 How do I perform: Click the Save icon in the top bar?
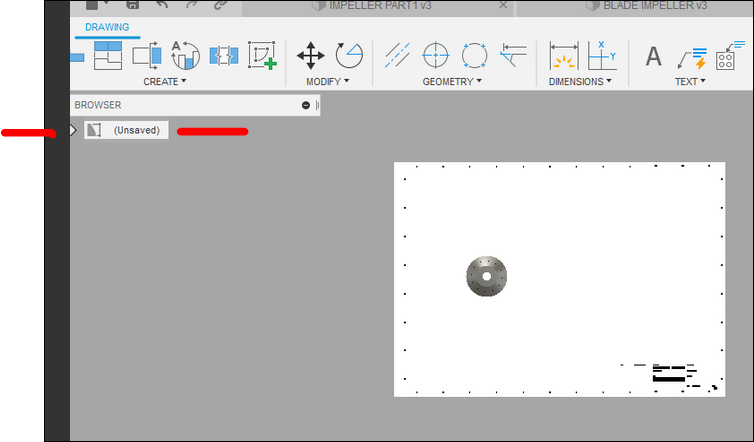(132, 5)
